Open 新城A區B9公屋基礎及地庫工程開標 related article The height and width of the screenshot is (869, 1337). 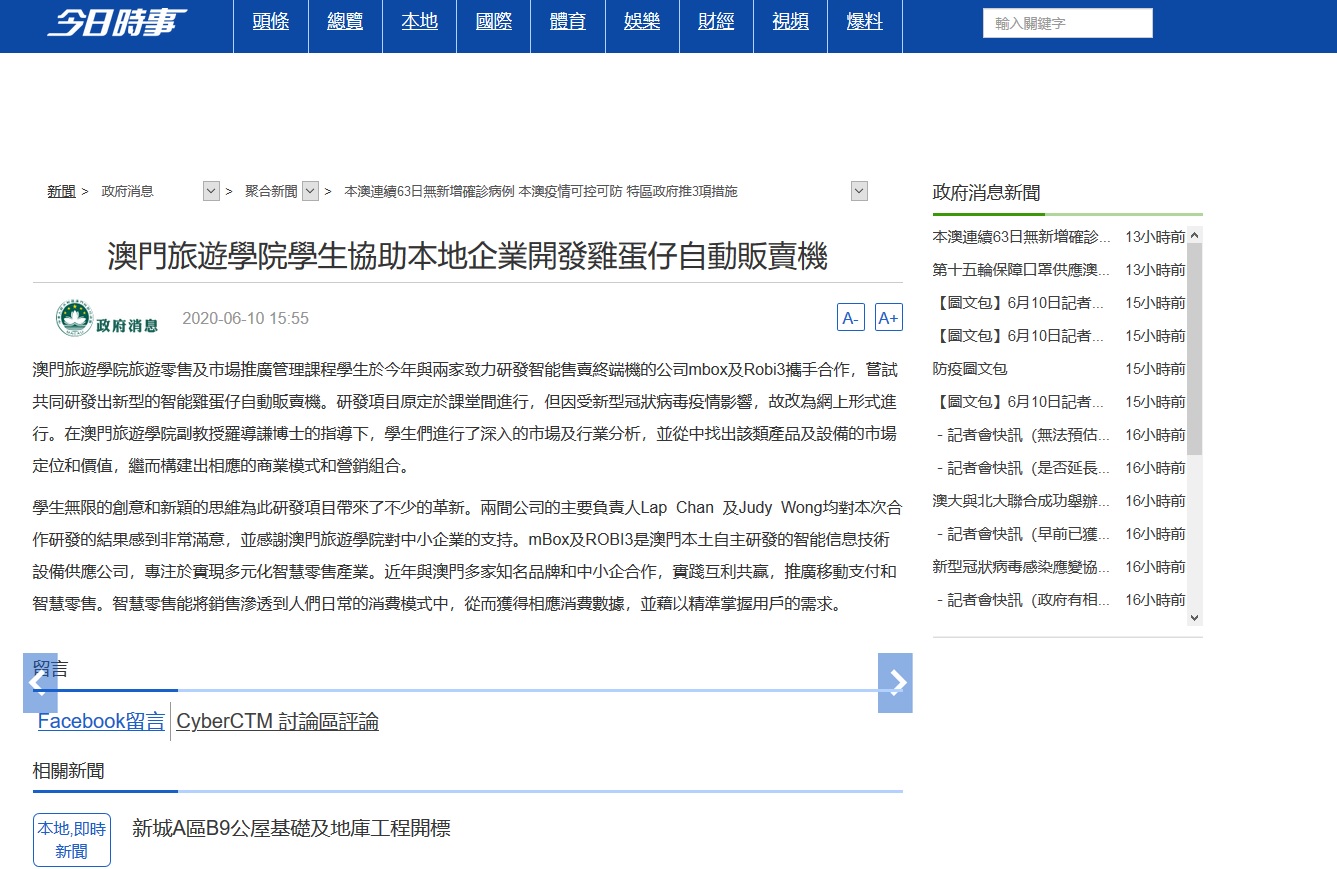[x=291, y=828]
